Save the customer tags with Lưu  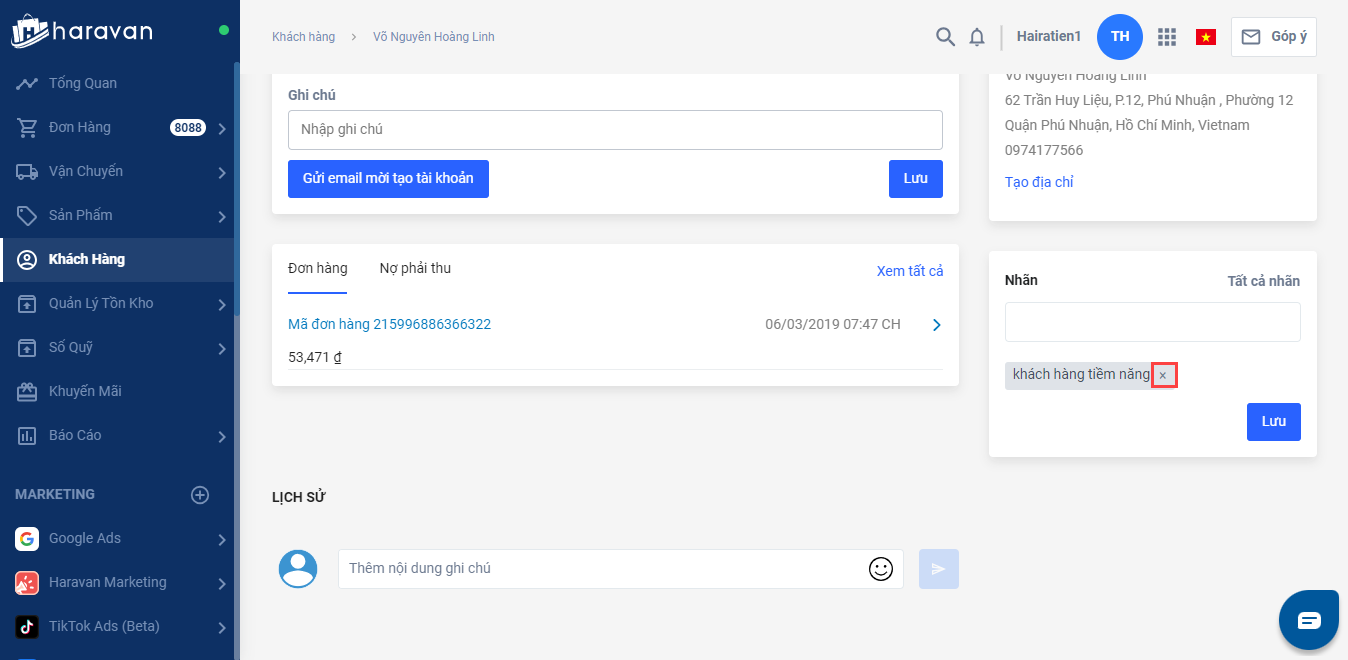[x=1273, y=422]
